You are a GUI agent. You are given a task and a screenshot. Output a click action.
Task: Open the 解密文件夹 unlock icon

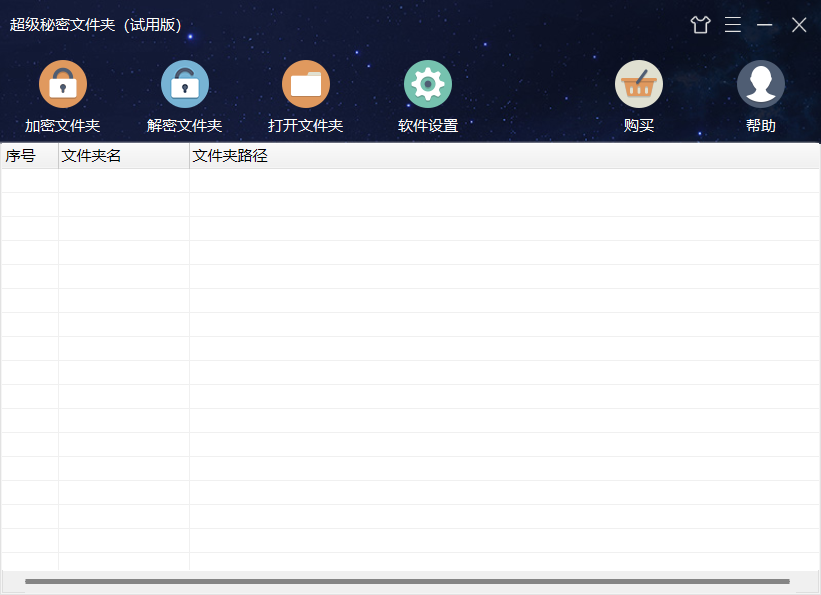[x=185, y=84]
